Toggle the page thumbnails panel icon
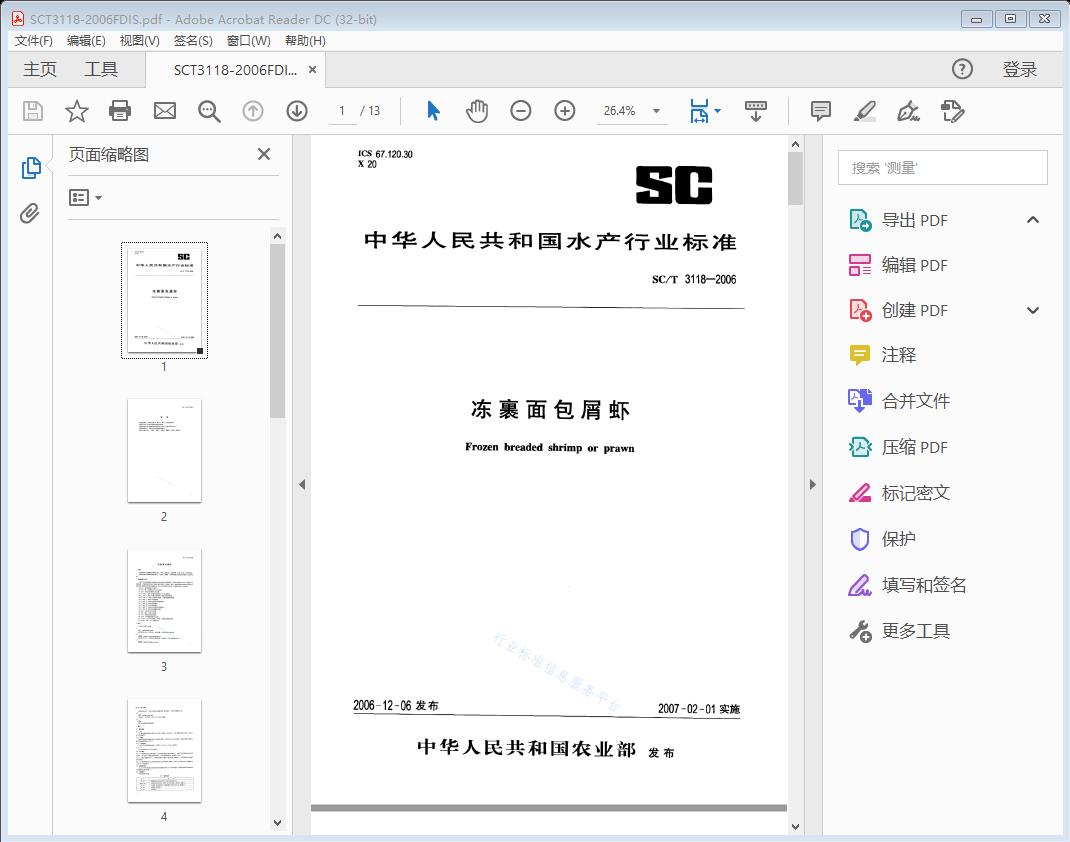This screenshot has height=842, width=1070. pos(30,168)
